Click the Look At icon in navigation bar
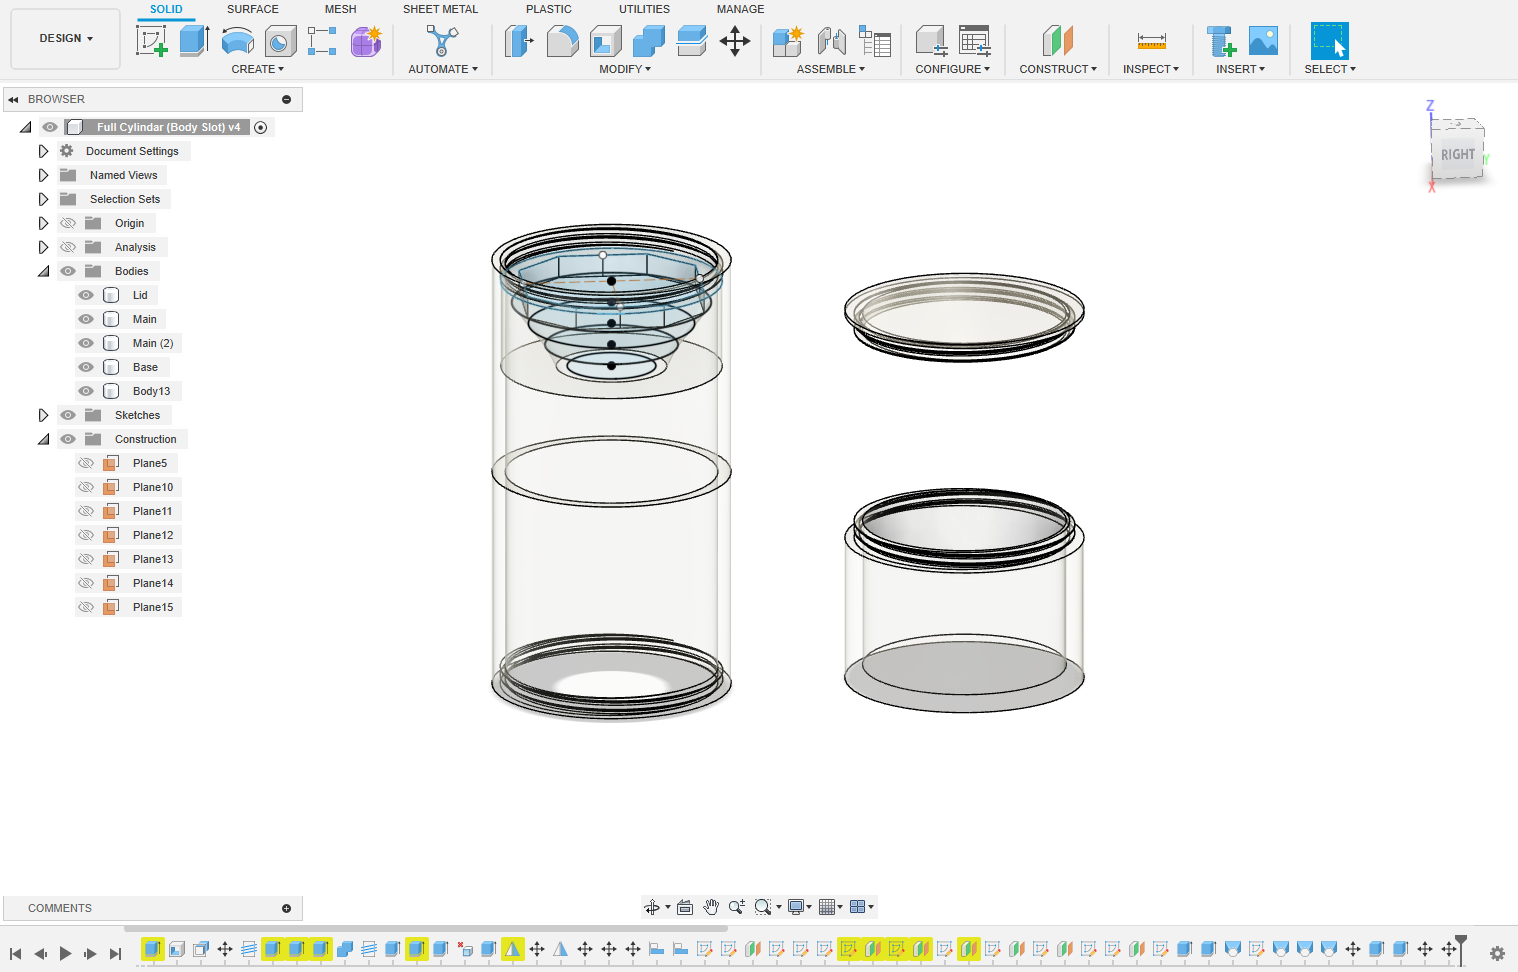 point(685,907)
